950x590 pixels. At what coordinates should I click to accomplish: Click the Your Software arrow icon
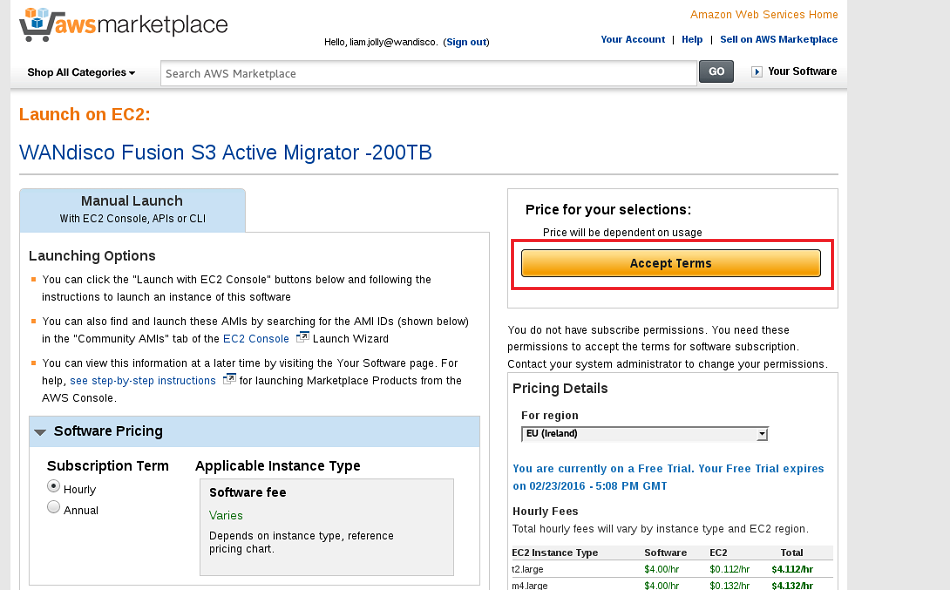pos(756,71)
